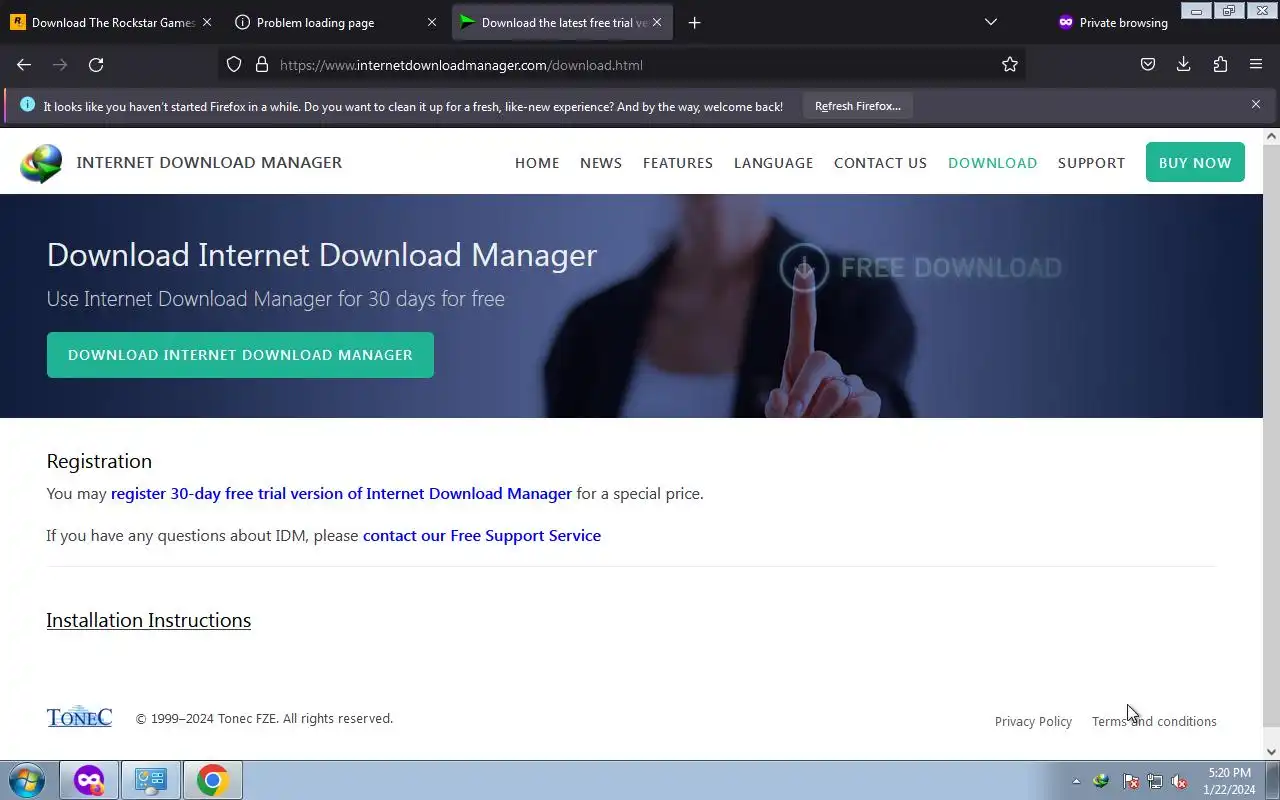Viewport: 1280px width, 800px height.
Task: Open the HOME menu item
Action: (x=537, y=163)
